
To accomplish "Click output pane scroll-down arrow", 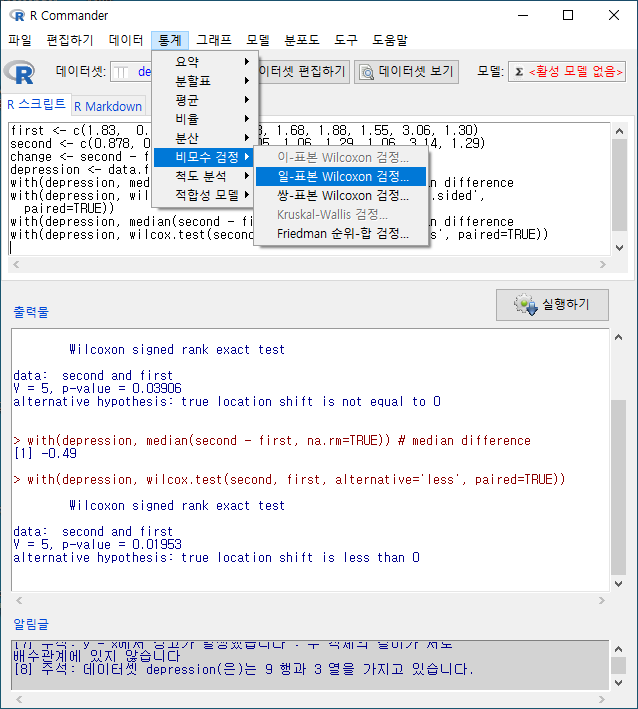I will point(619,584).
